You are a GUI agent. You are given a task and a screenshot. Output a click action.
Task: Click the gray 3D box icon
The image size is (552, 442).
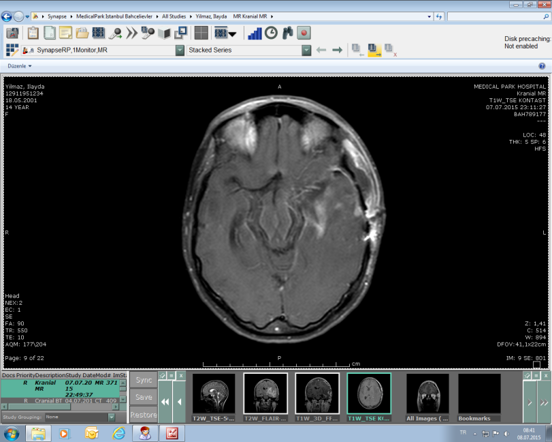[x=164, y=34]
